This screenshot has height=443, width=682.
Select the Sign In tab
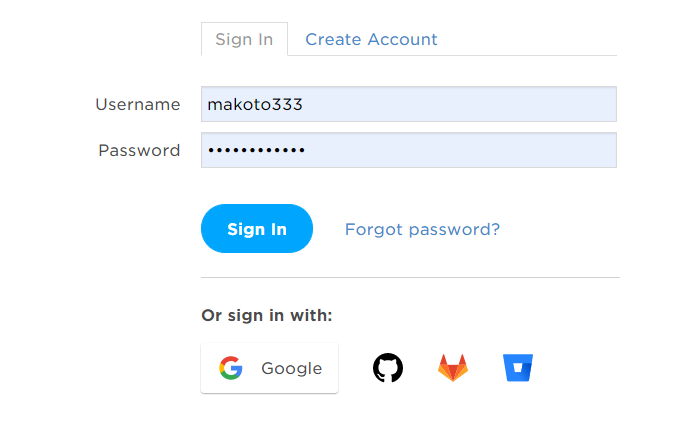point(244,40)
